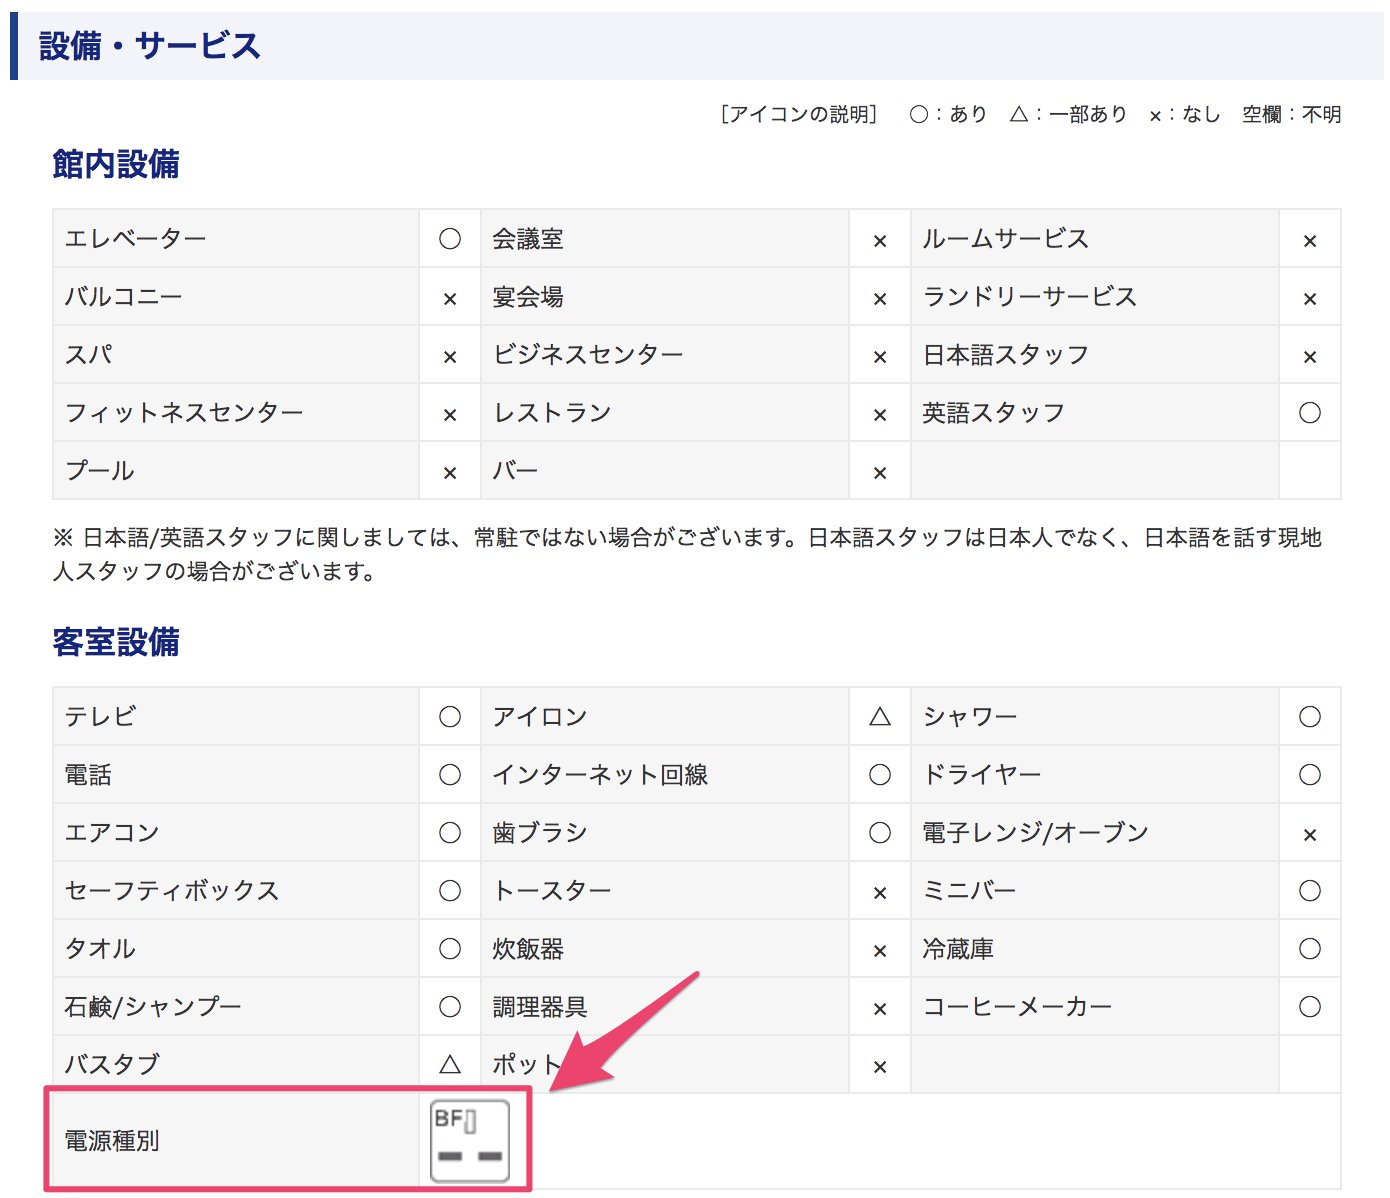
Task: Click the triangle icon next to アイロン
Action: click(879, 717)
